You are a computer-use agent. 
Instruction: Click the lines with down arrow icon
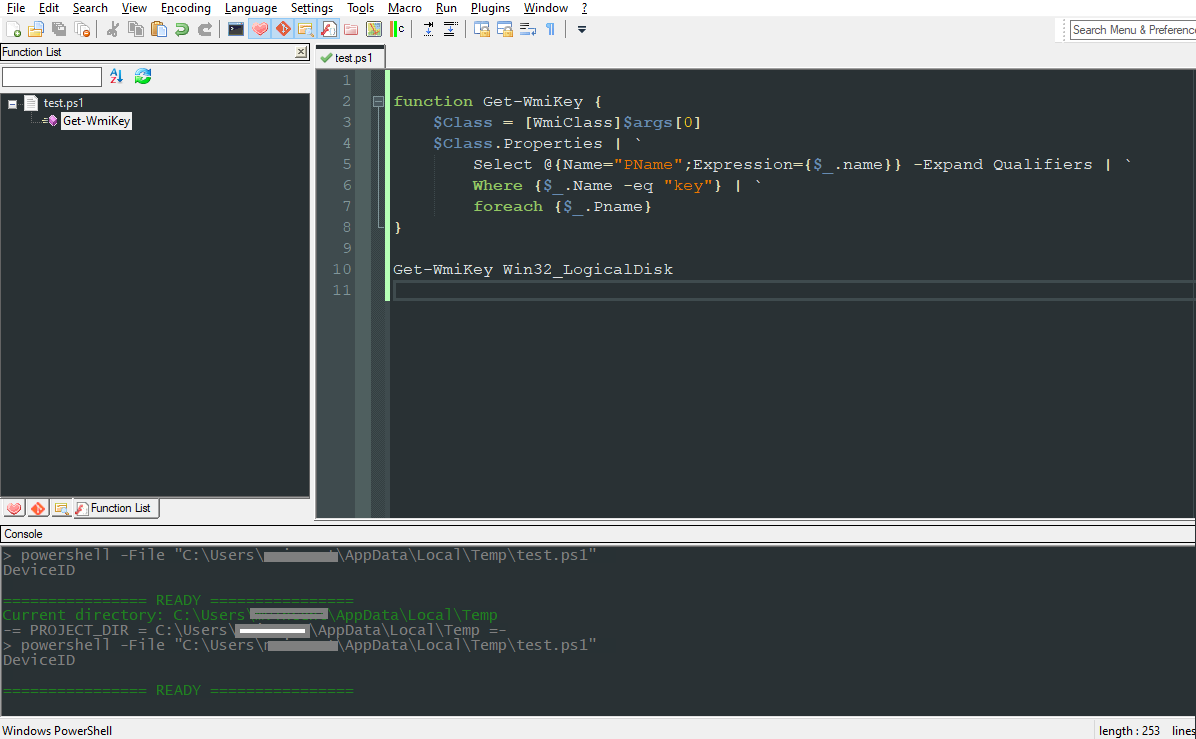(x=451, y=30)
